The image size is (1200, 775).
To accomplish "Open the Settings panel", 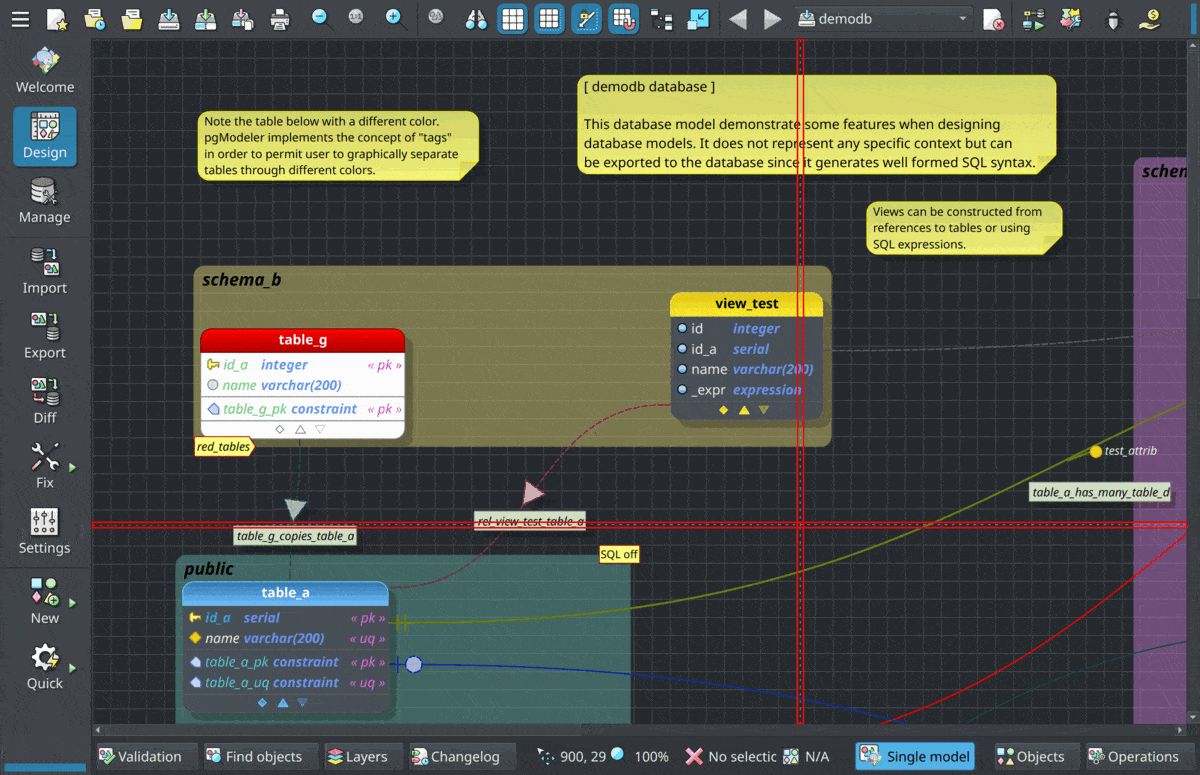I will pos(45,531).
